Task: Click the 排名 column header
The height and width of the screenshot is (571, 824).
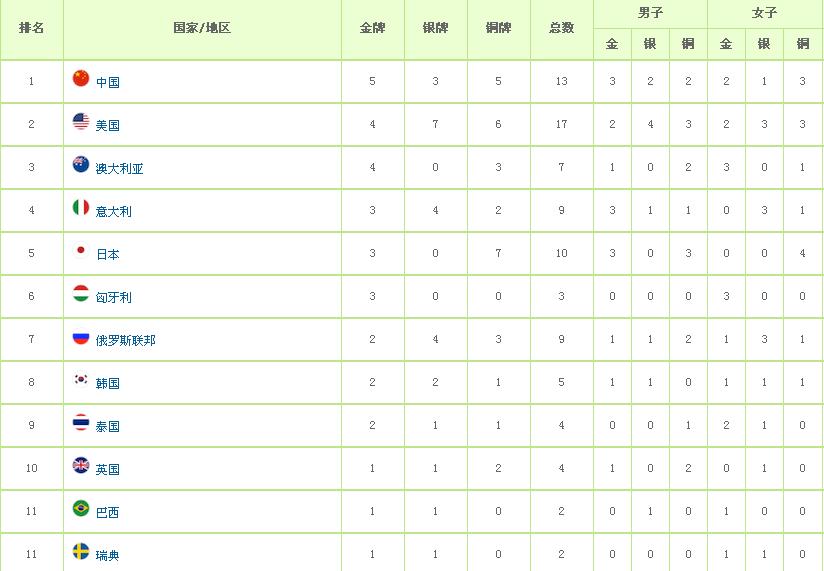Action: tap(32, 28)
